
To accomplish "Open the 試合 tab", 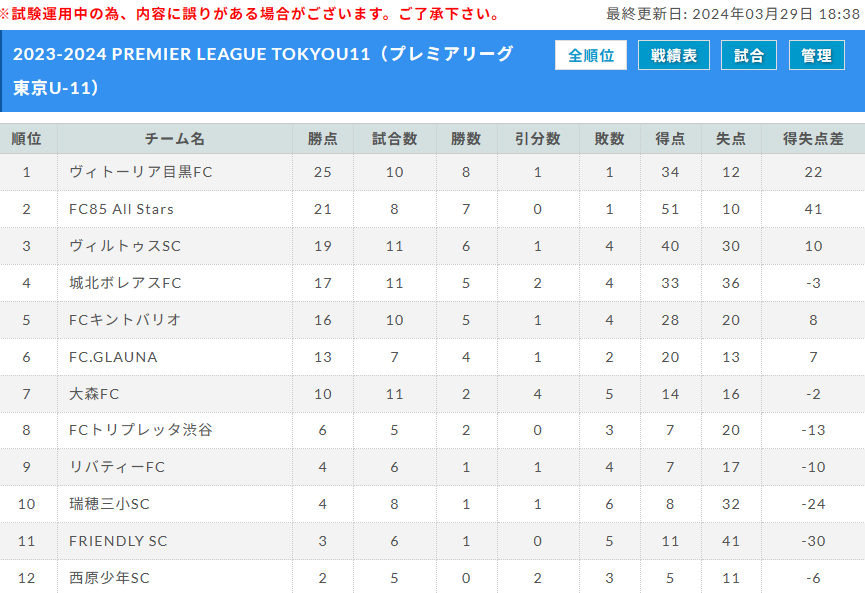I will [x=749, y=55].
